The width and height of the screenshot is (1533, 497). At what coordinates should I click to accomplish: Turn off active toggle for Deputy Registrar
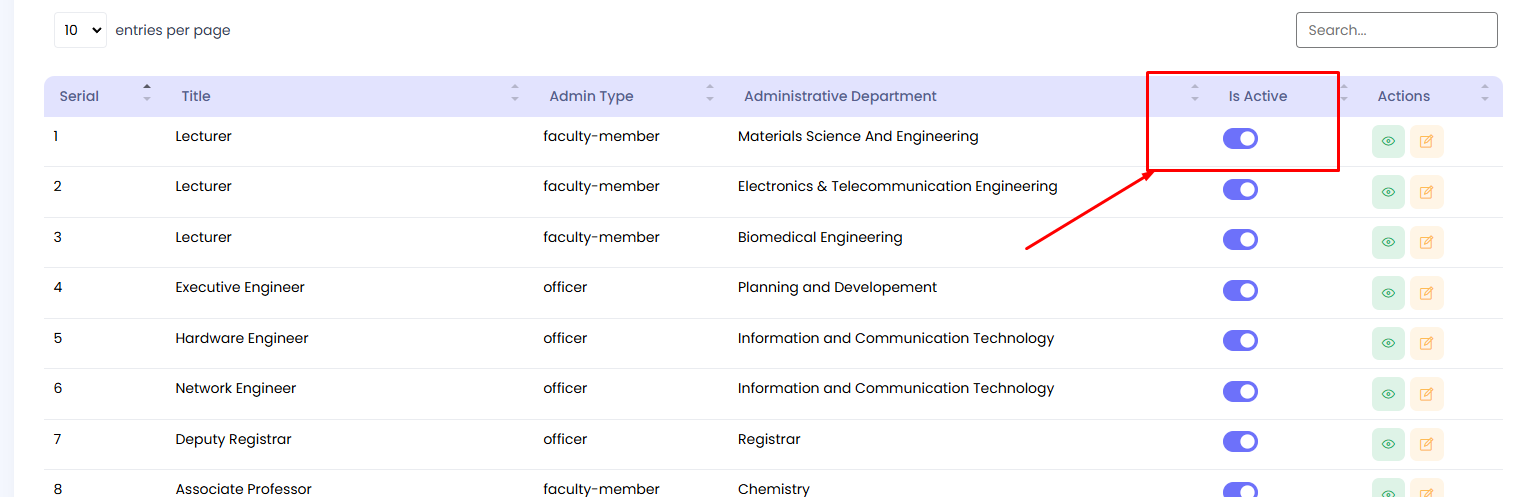coord(1240,441)
